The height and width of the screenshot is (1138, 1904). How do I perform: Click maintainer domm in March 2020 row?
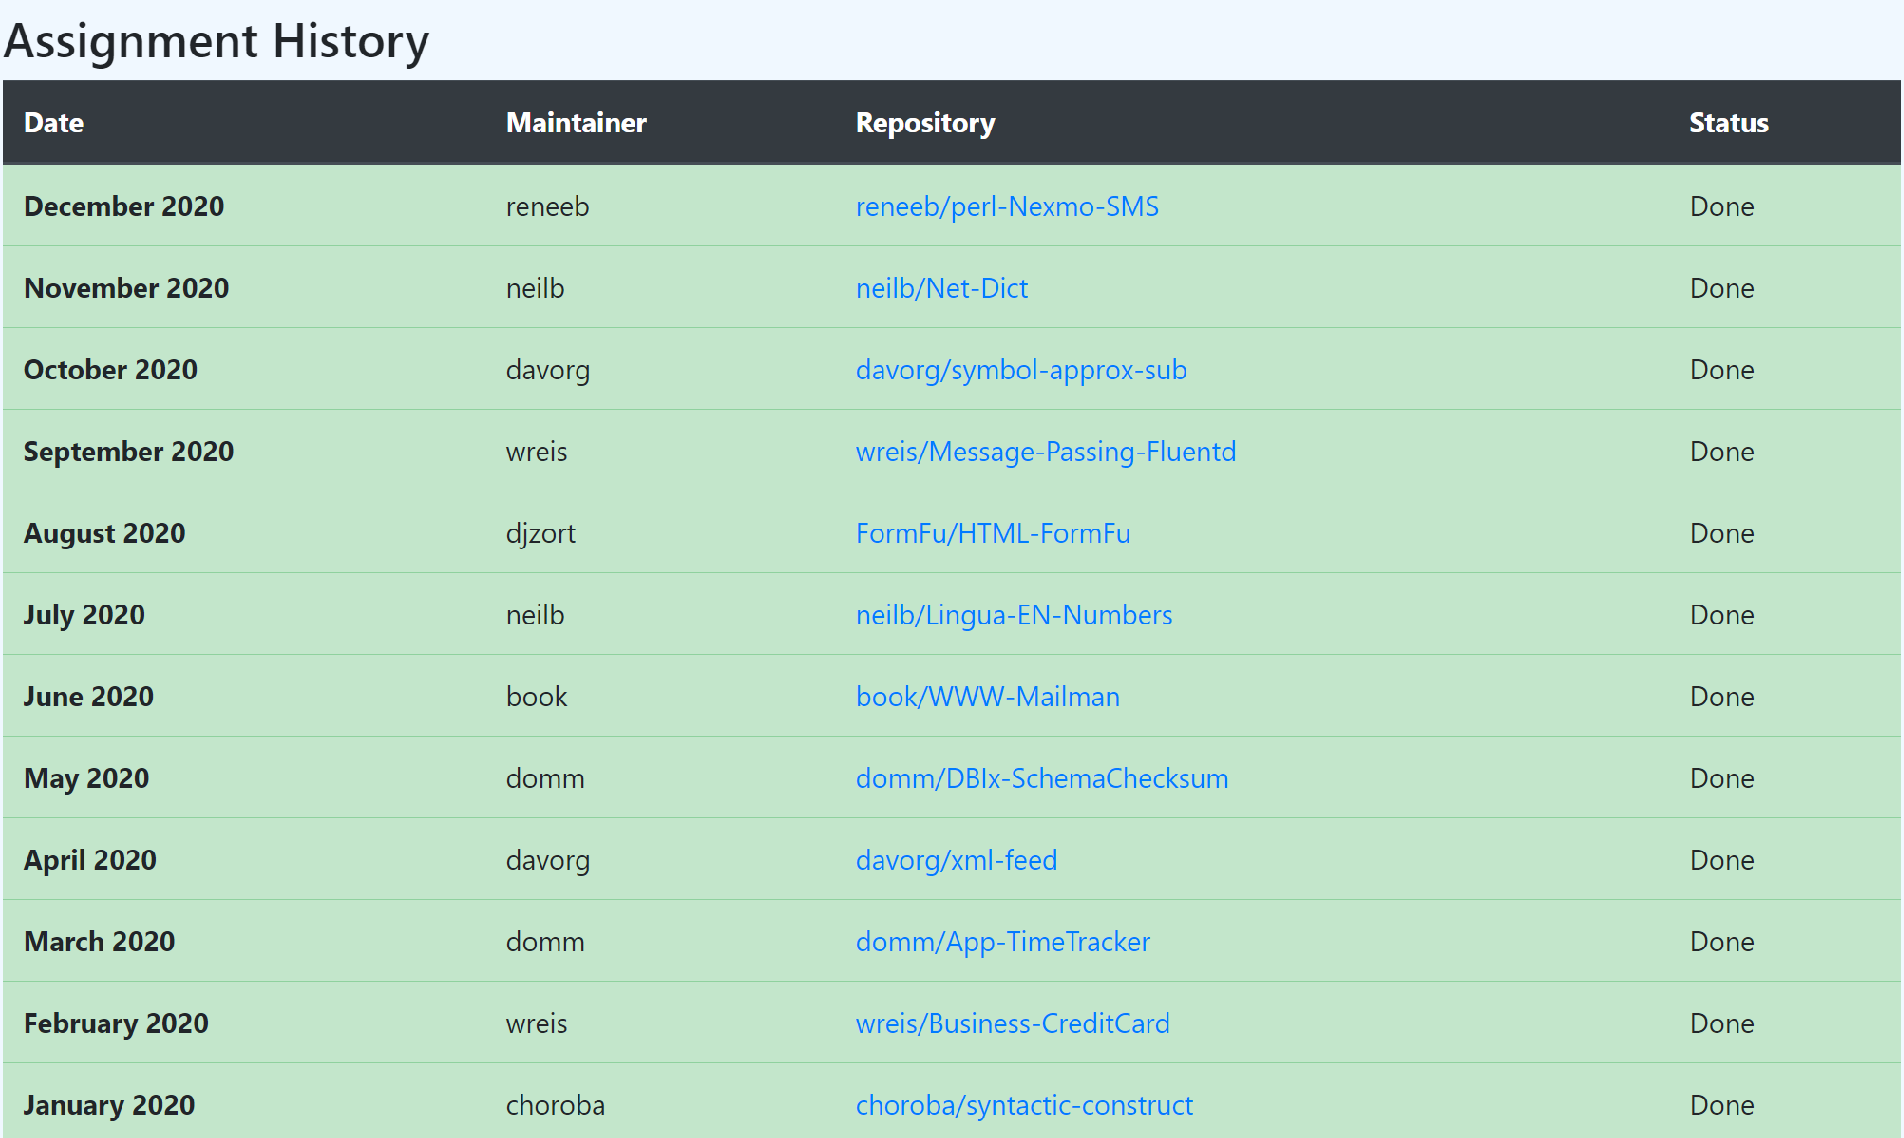[545, 942]
